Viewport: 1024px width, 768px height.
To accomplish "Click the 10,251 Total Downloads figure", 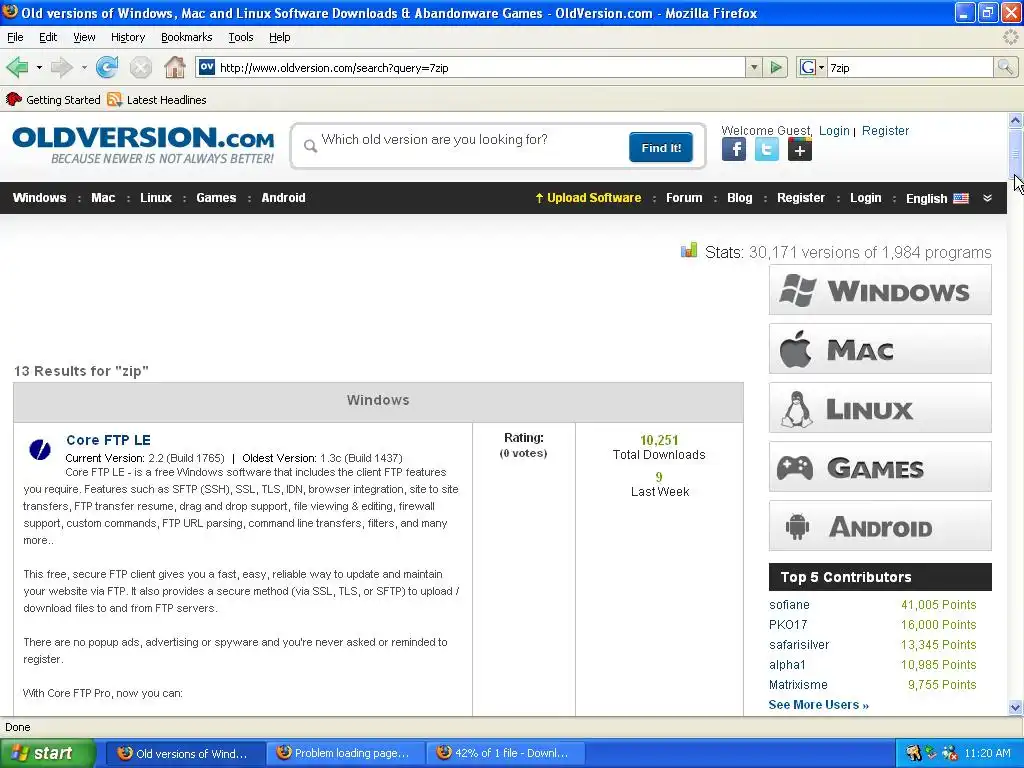I will (x=659, y=440).
